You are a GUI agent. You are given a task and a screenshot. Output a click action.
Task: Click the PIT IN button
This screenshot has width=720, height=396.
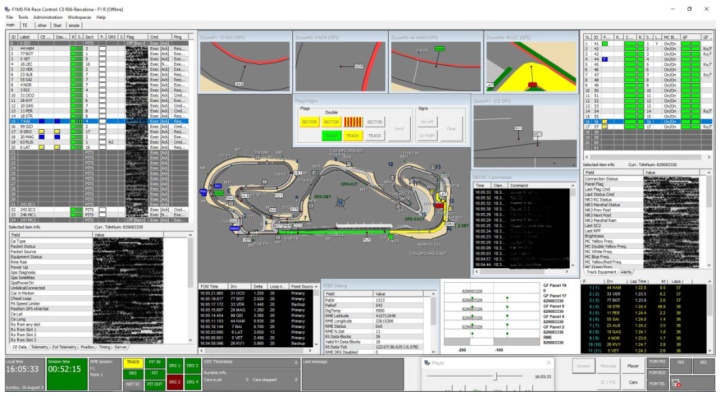155,362
